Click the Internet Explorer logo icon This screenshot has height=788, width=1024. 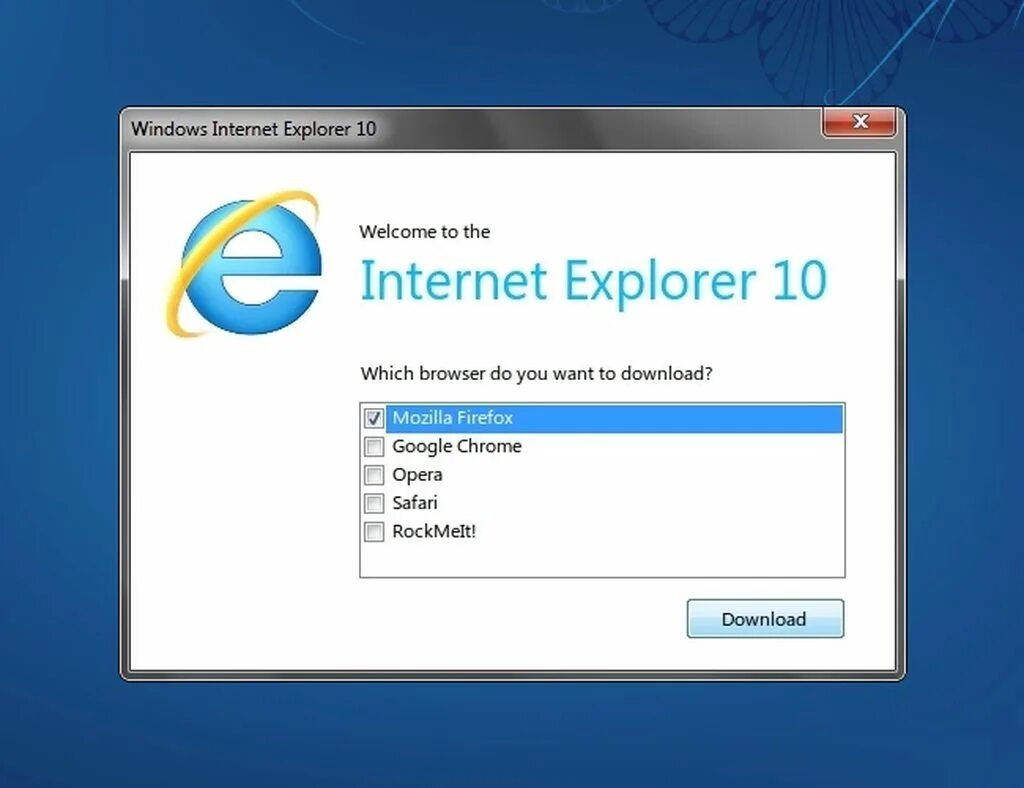point(243,264)
